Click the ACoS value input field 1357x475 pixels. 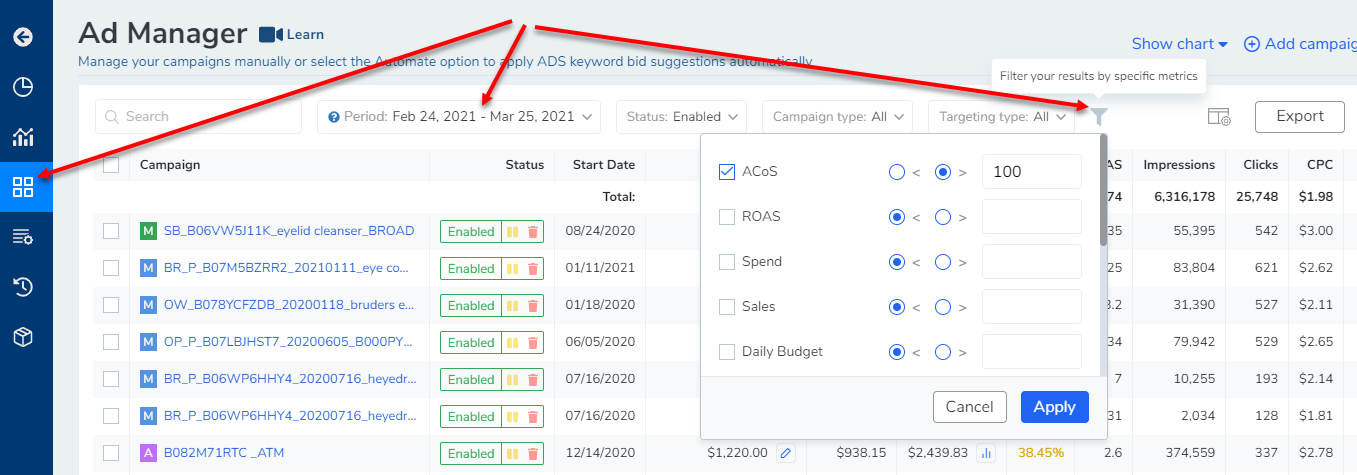click(x=1031, y=172)
